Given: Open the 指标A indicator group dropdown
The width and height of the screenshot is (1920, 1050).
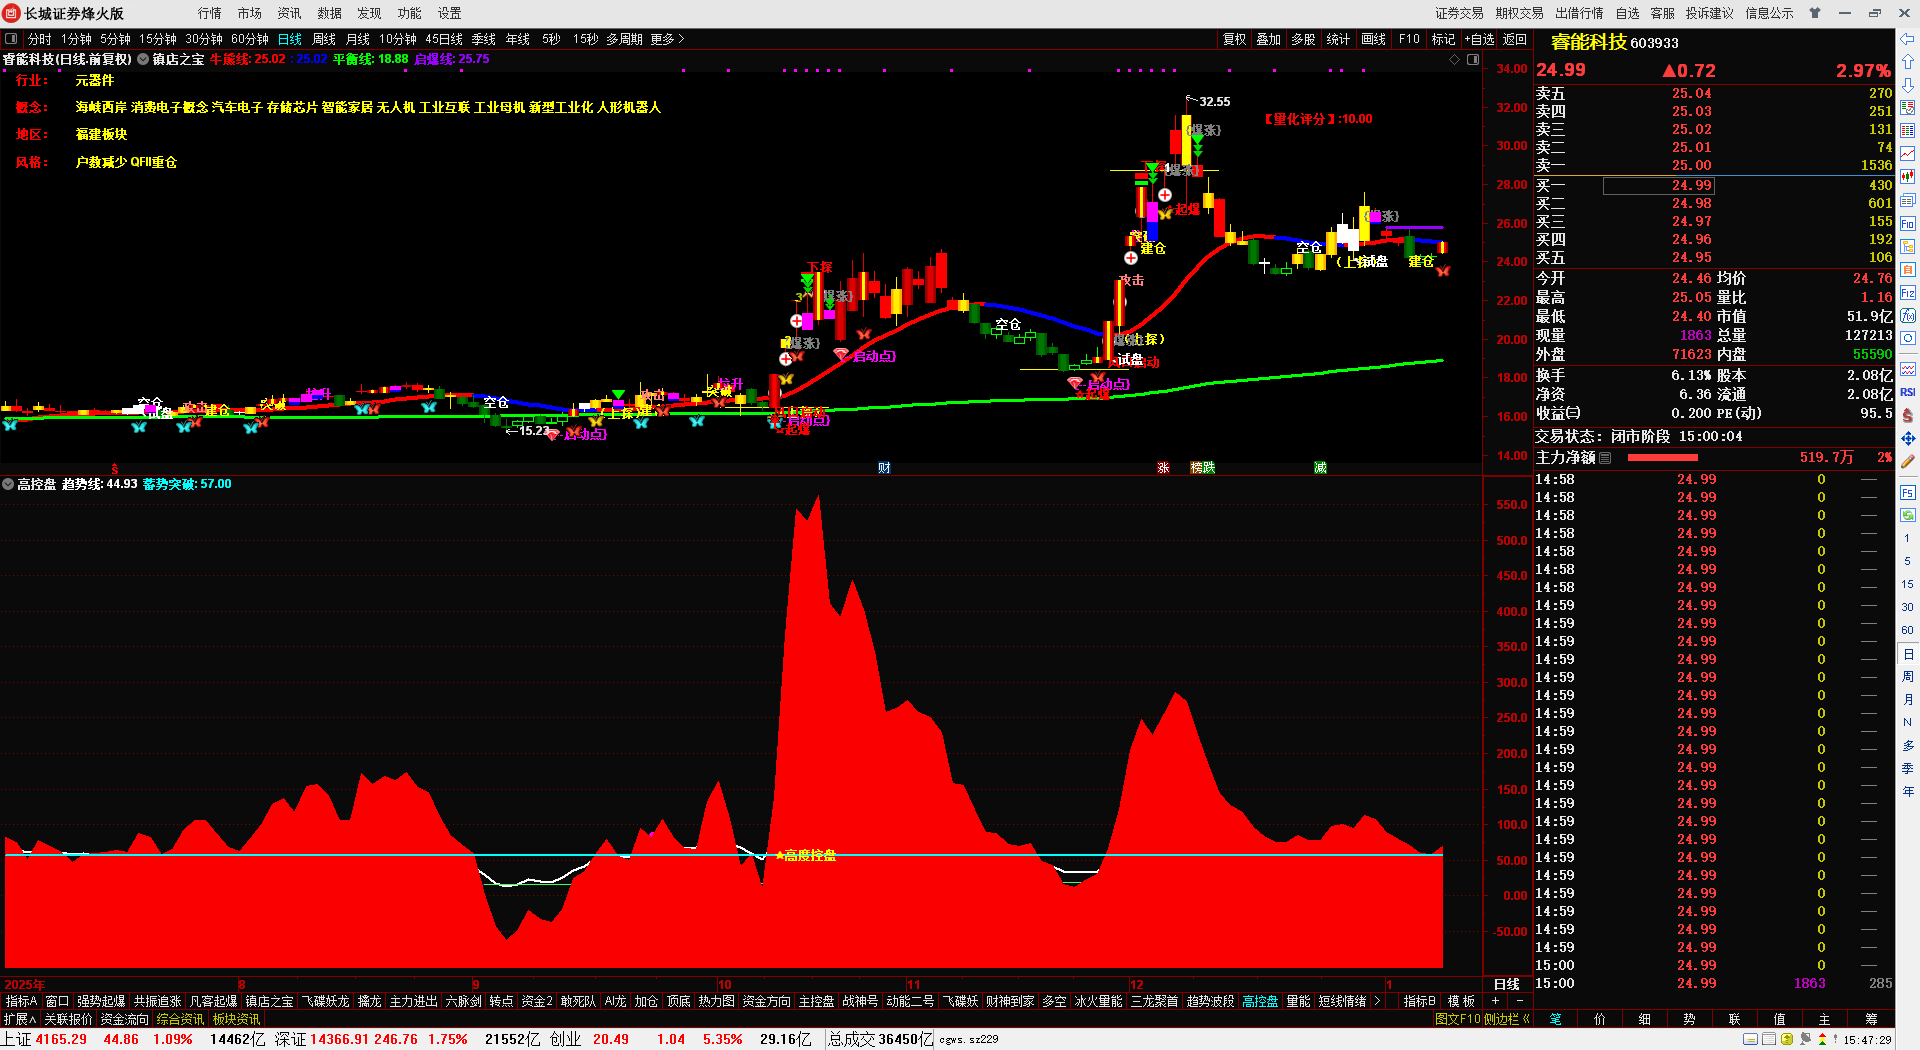Looking at the screenshot, I should click(21, 1001).
